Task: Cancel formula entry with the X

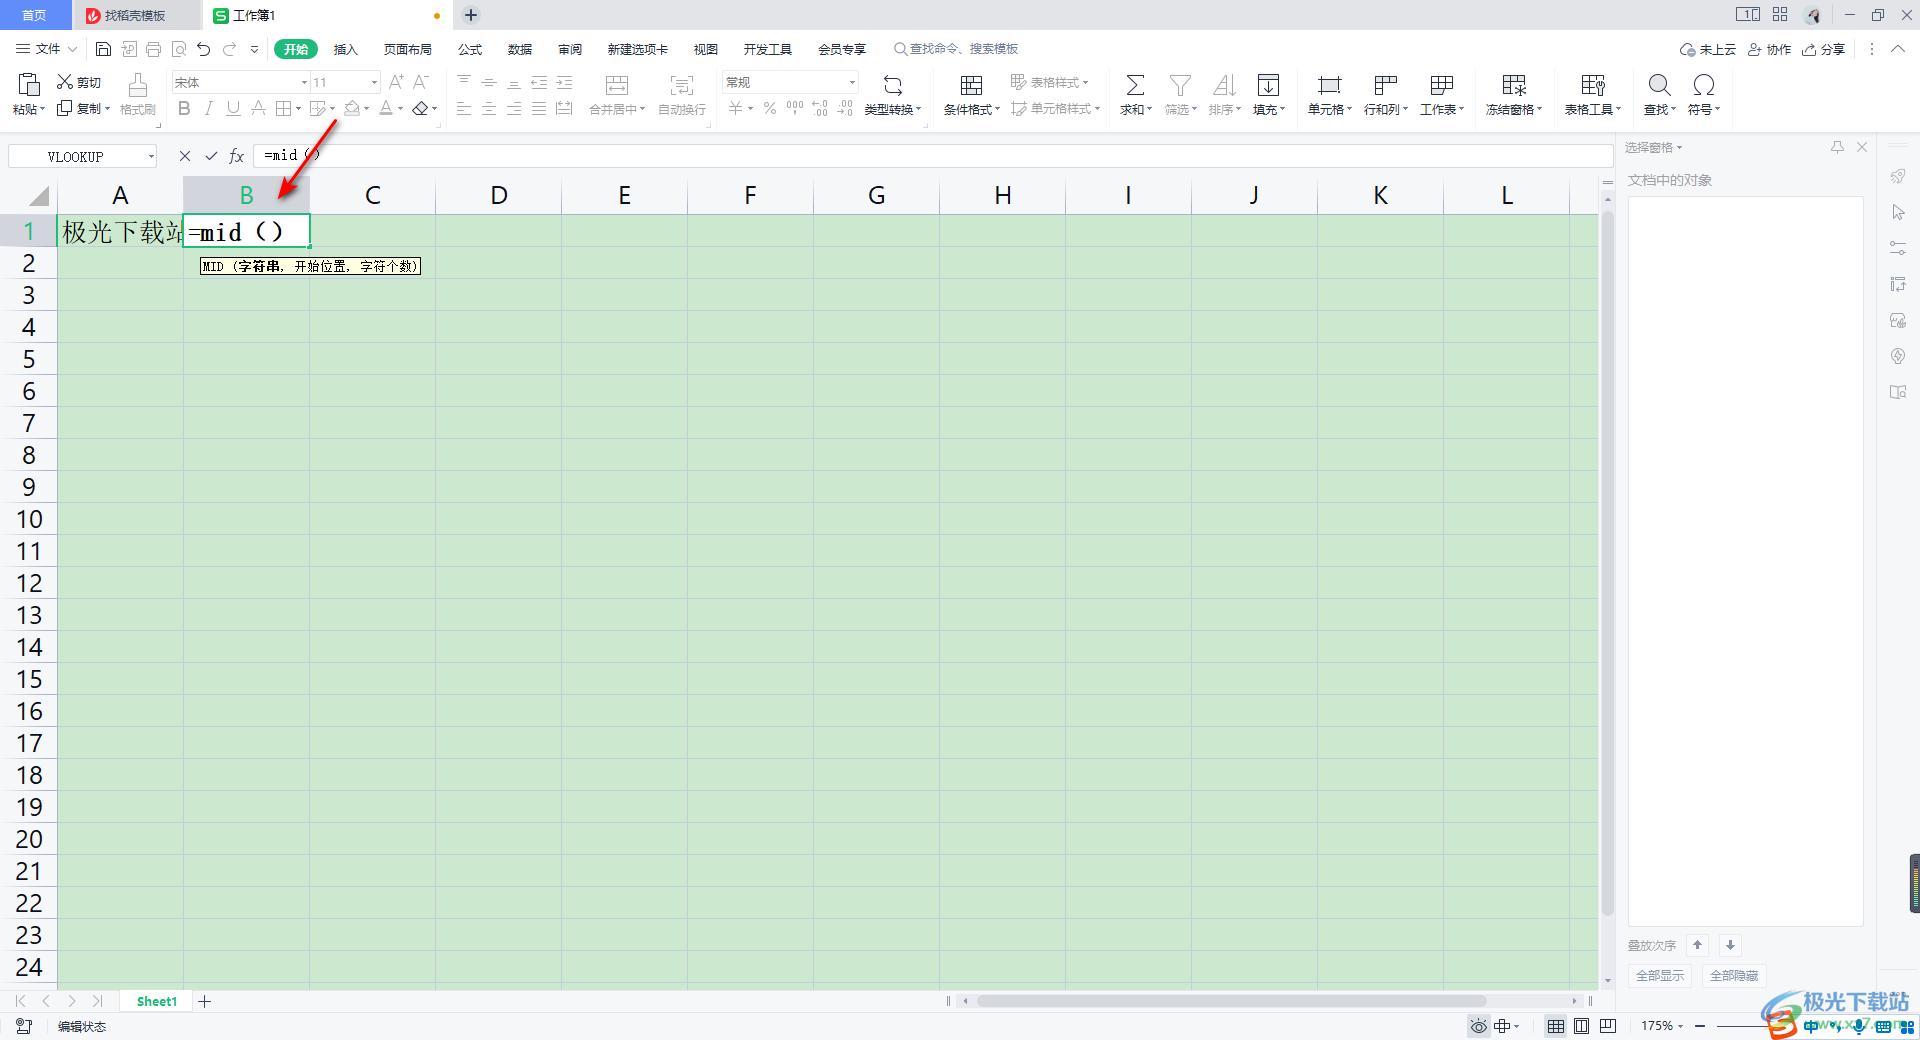Action: click(x=185, y=156)
